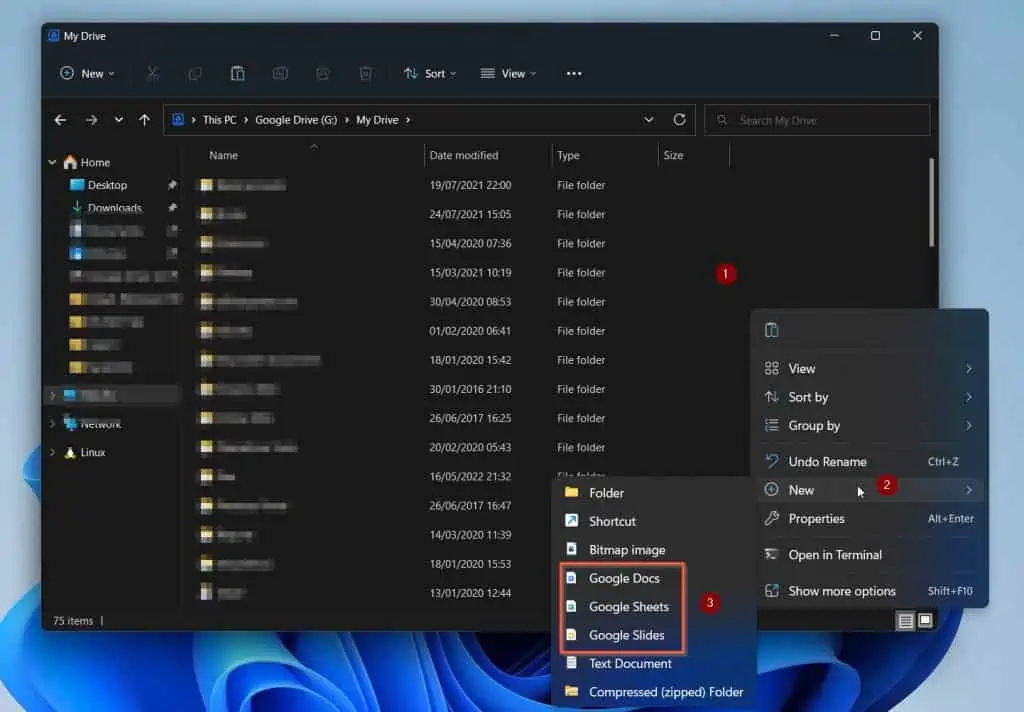Click My Drive in the address breadcrumb

(377, 120)
